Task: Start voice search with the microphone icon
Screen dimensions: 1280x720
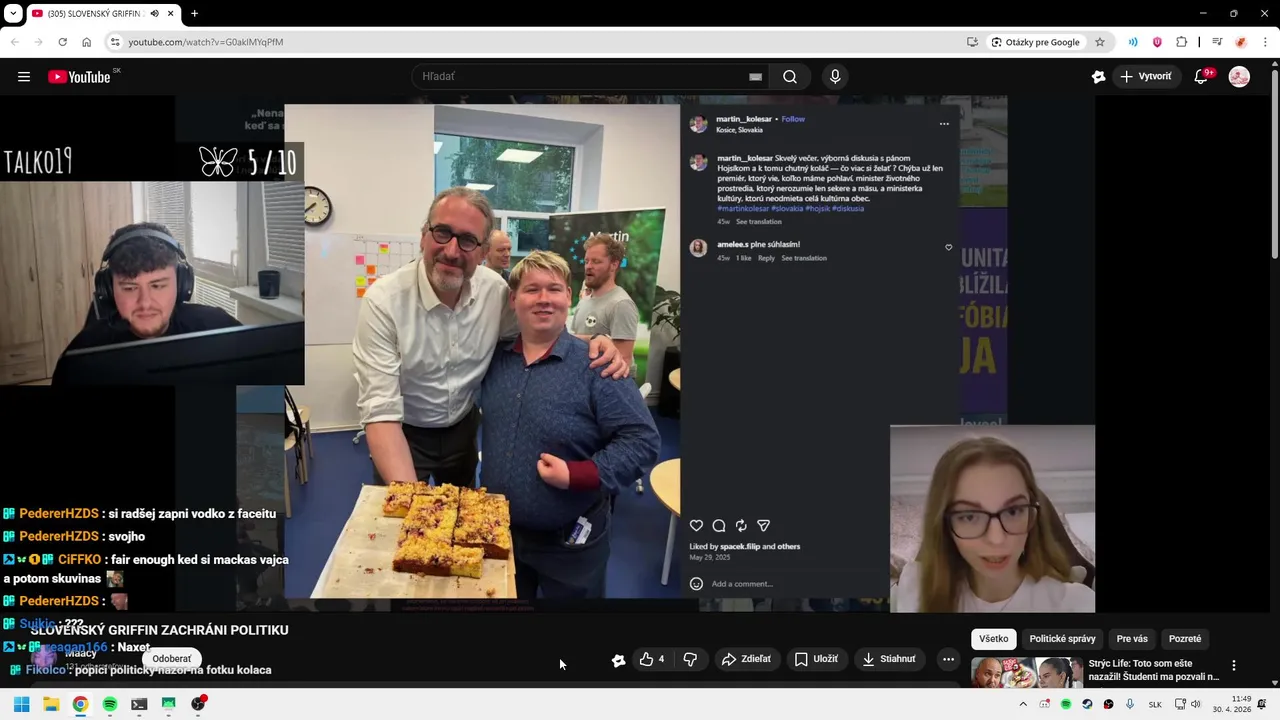Action: [835, 77]
